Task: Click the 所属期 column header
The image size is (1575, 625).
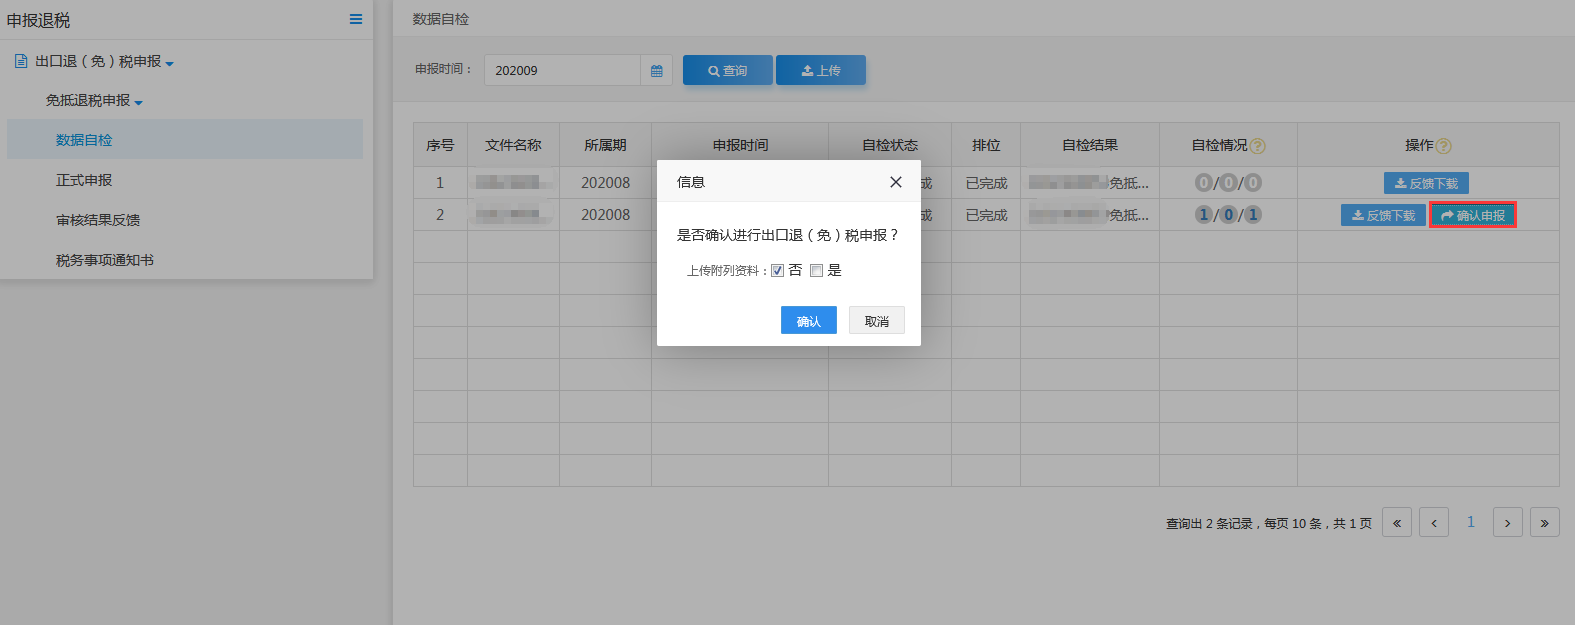Action: point(605,145)
